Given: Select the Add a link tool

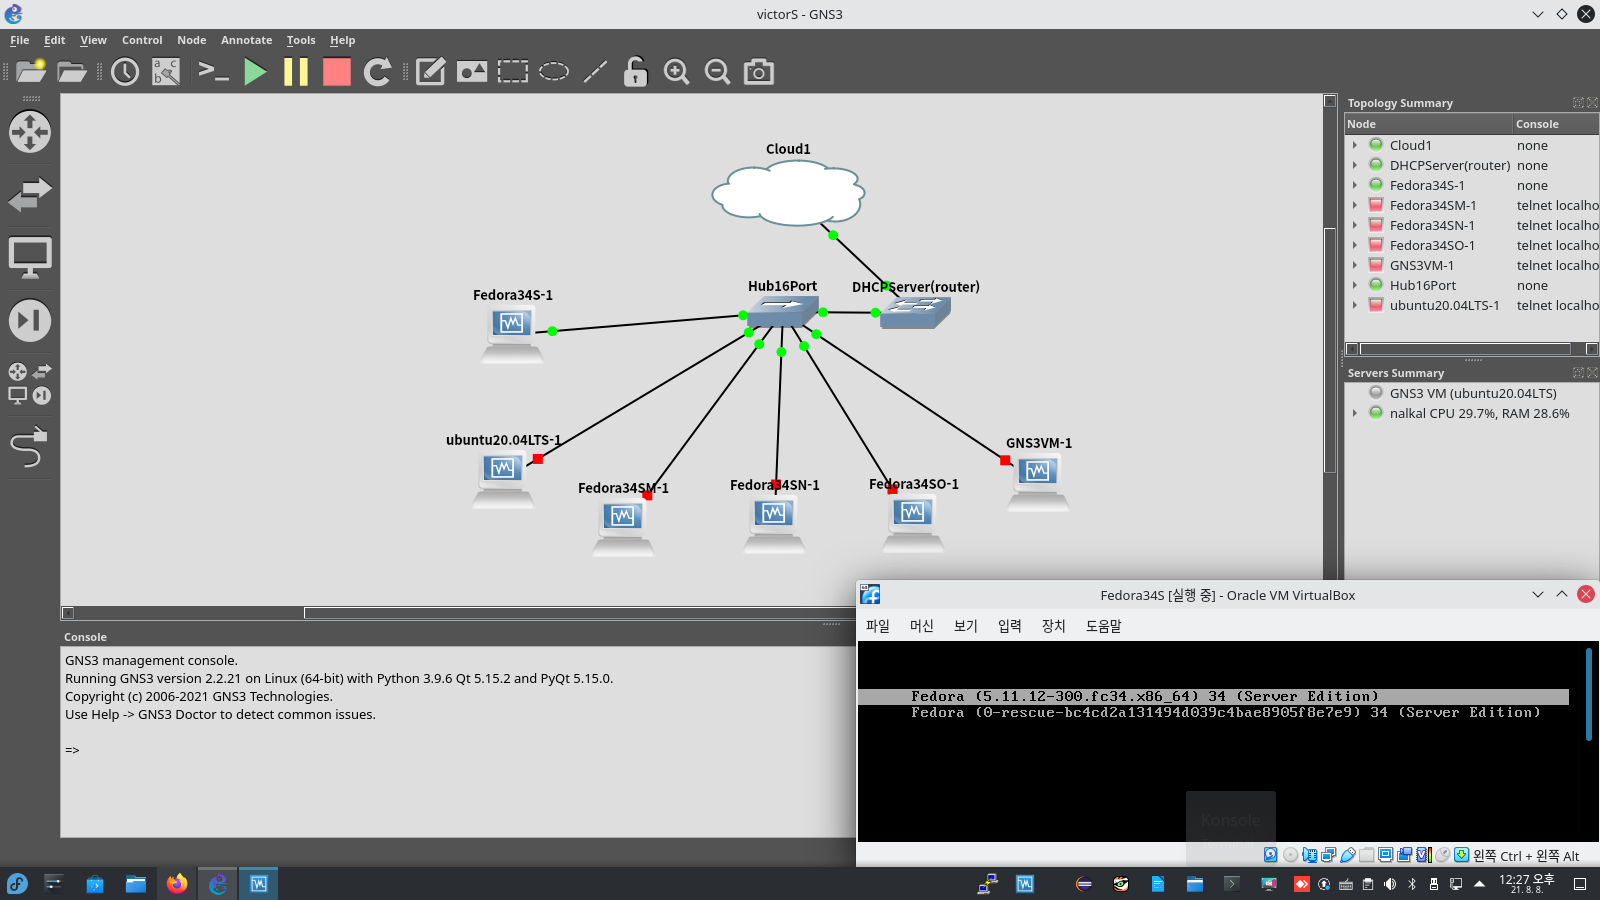Looking at the screenshot, I should point(30,447).
